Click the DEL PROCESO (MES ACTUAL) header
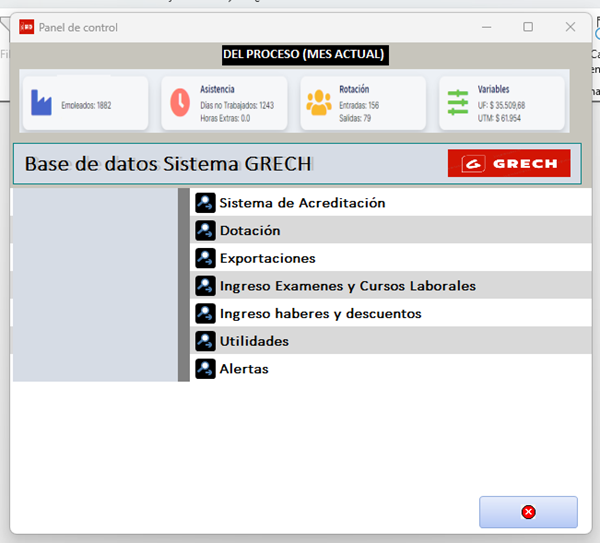This screenshot has width=600, height=543. (x=305, y=55)
